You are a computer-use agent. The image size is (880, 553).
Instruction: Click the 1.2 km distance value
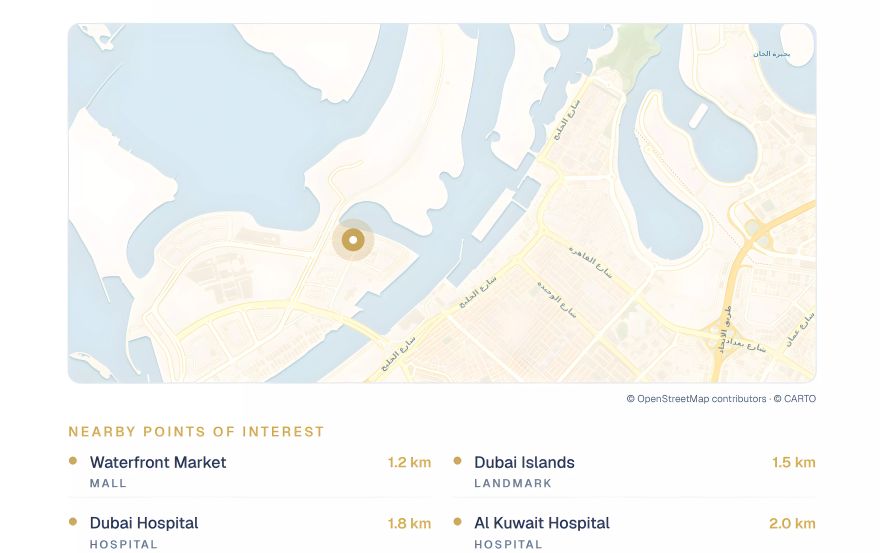point(409,463)
